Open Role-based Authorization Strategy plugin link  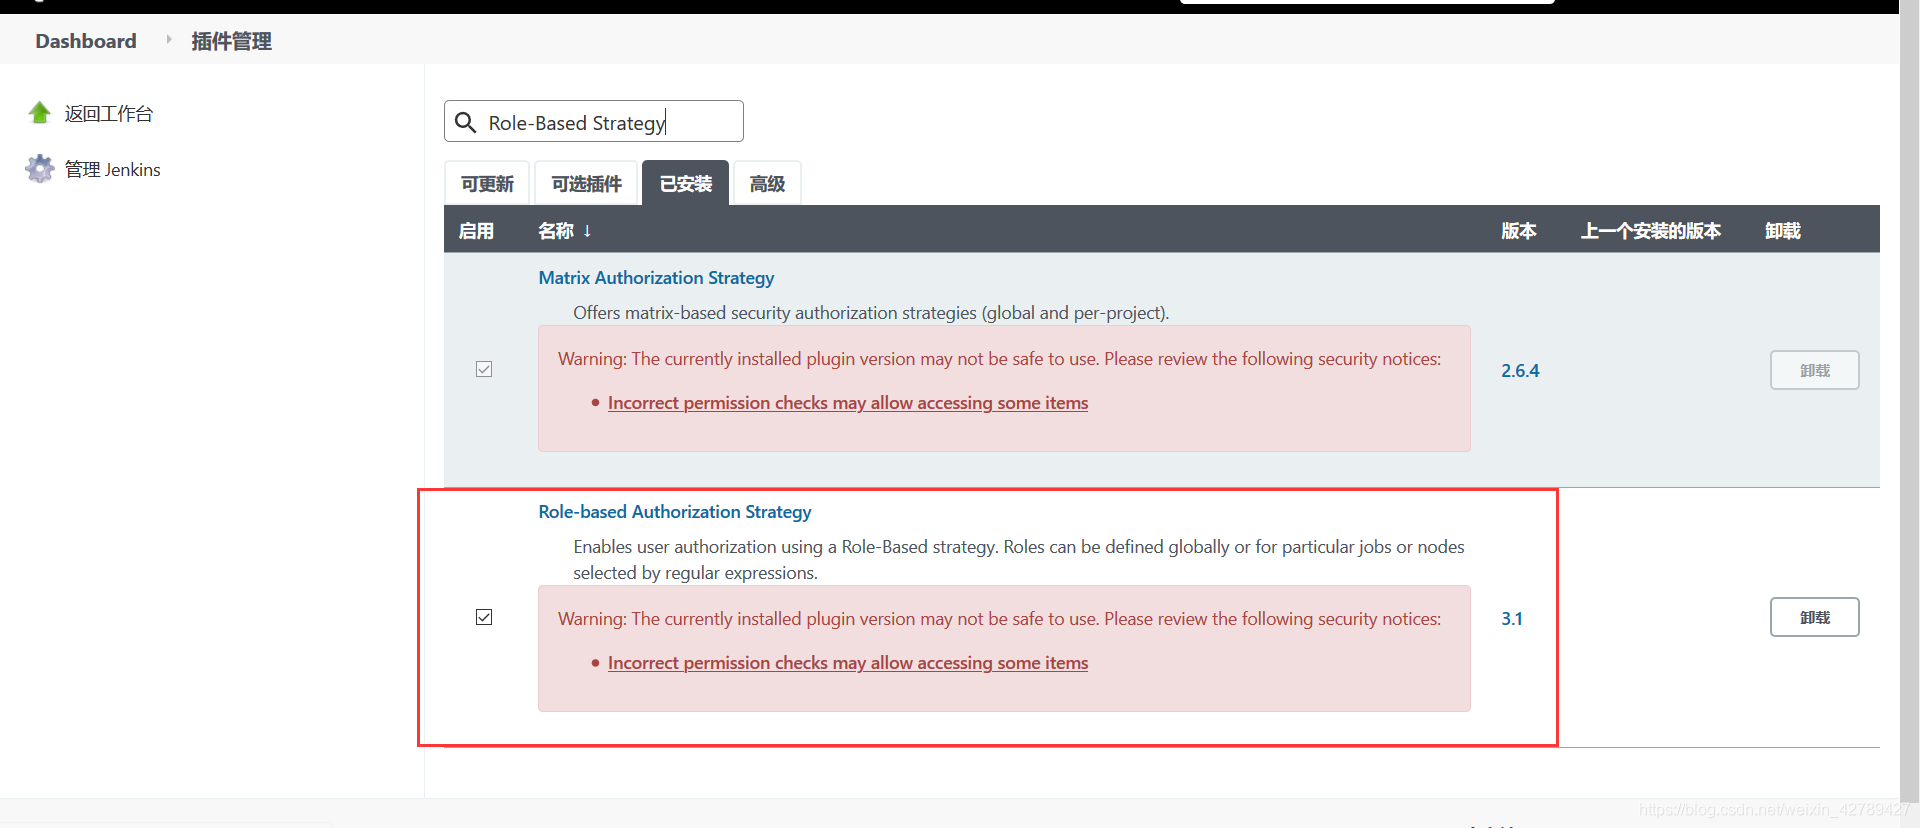[675, 512]
